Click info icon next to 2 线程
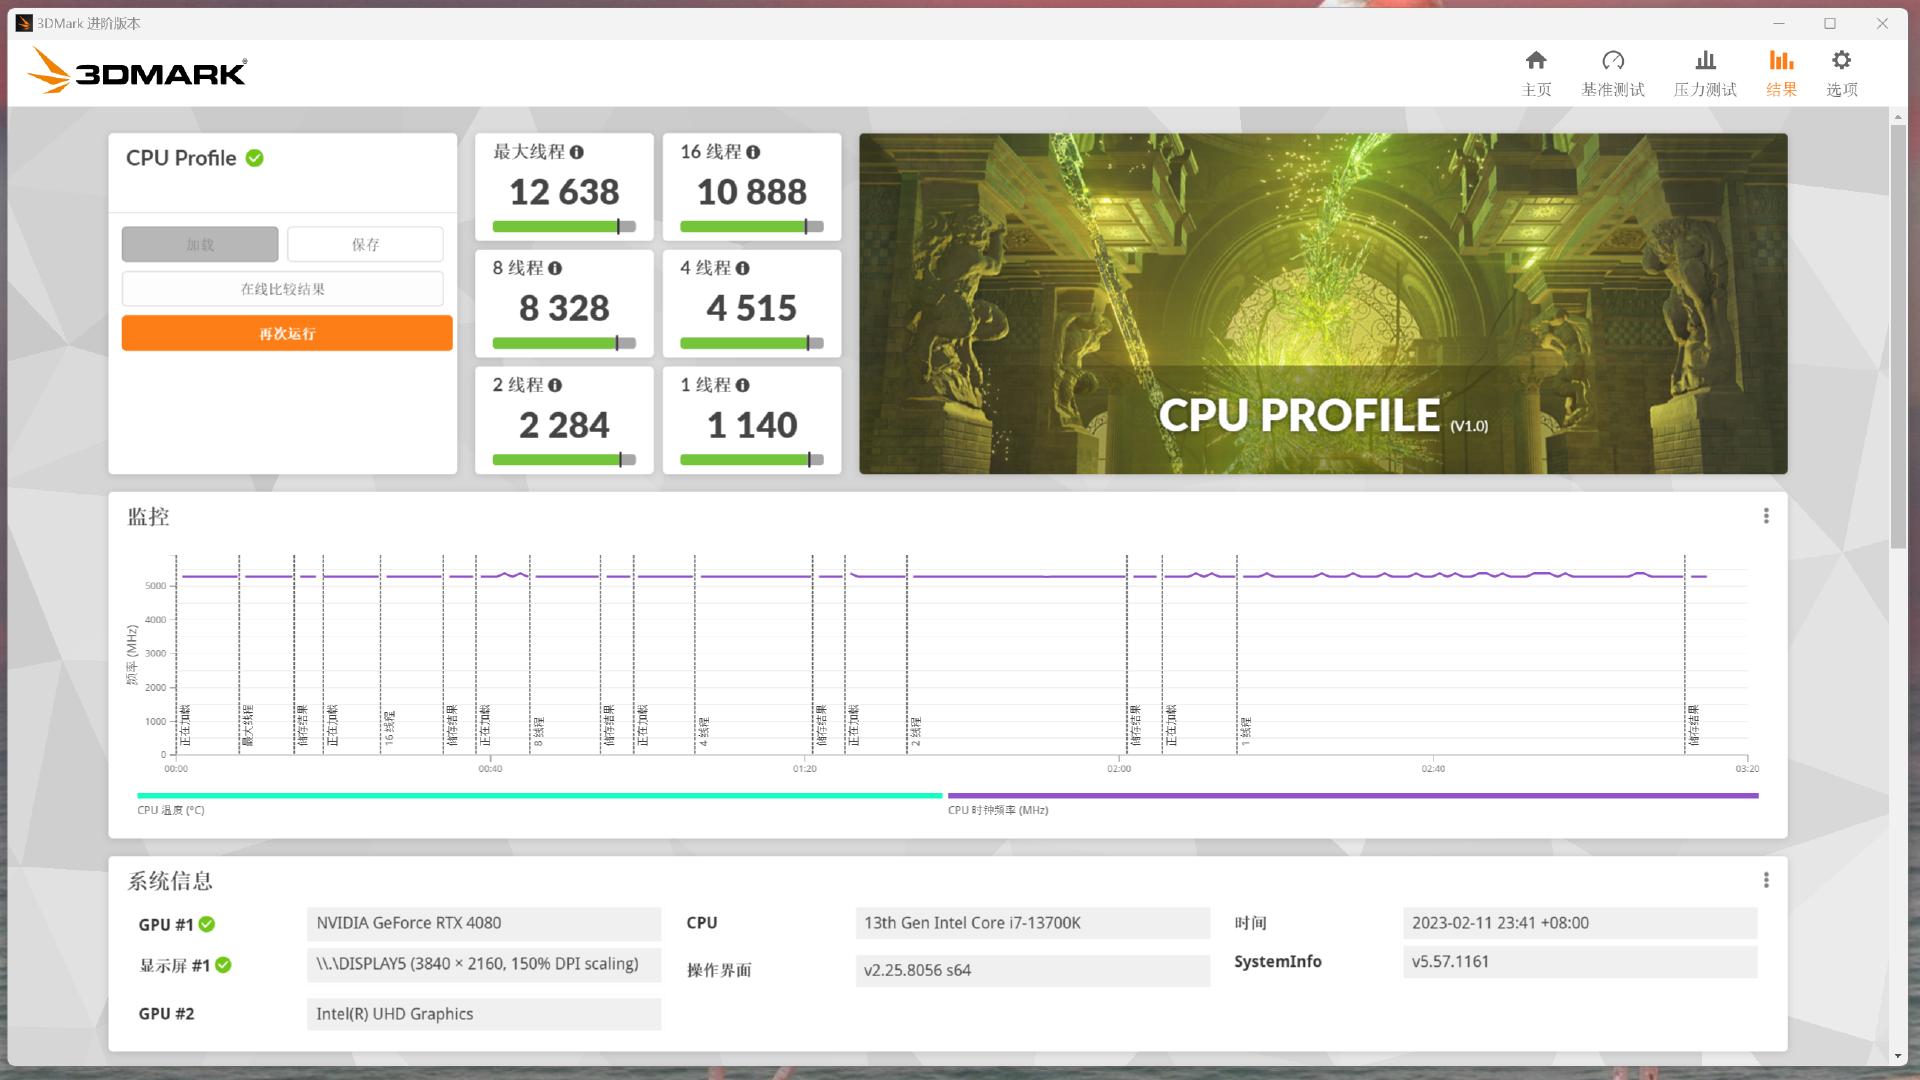Image resolution: width=1920 pixels, height=1080 pixels. click(555, 385)
